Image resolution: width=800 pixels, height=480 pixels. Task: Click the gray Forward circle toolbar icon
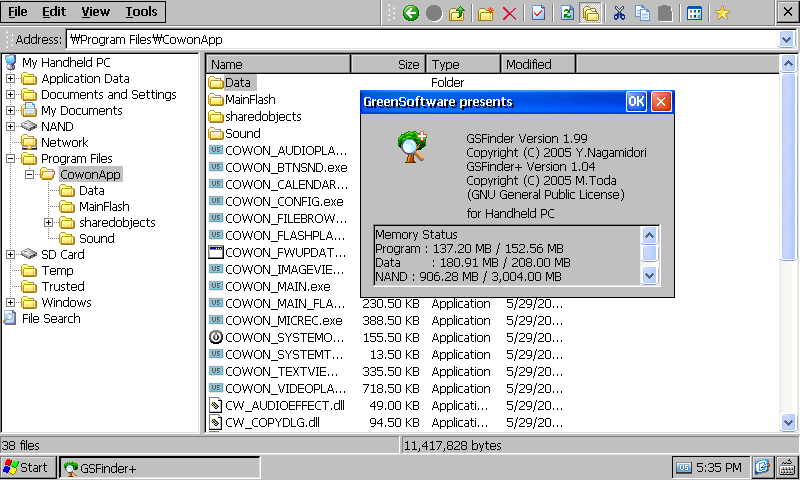pos(434,13)
